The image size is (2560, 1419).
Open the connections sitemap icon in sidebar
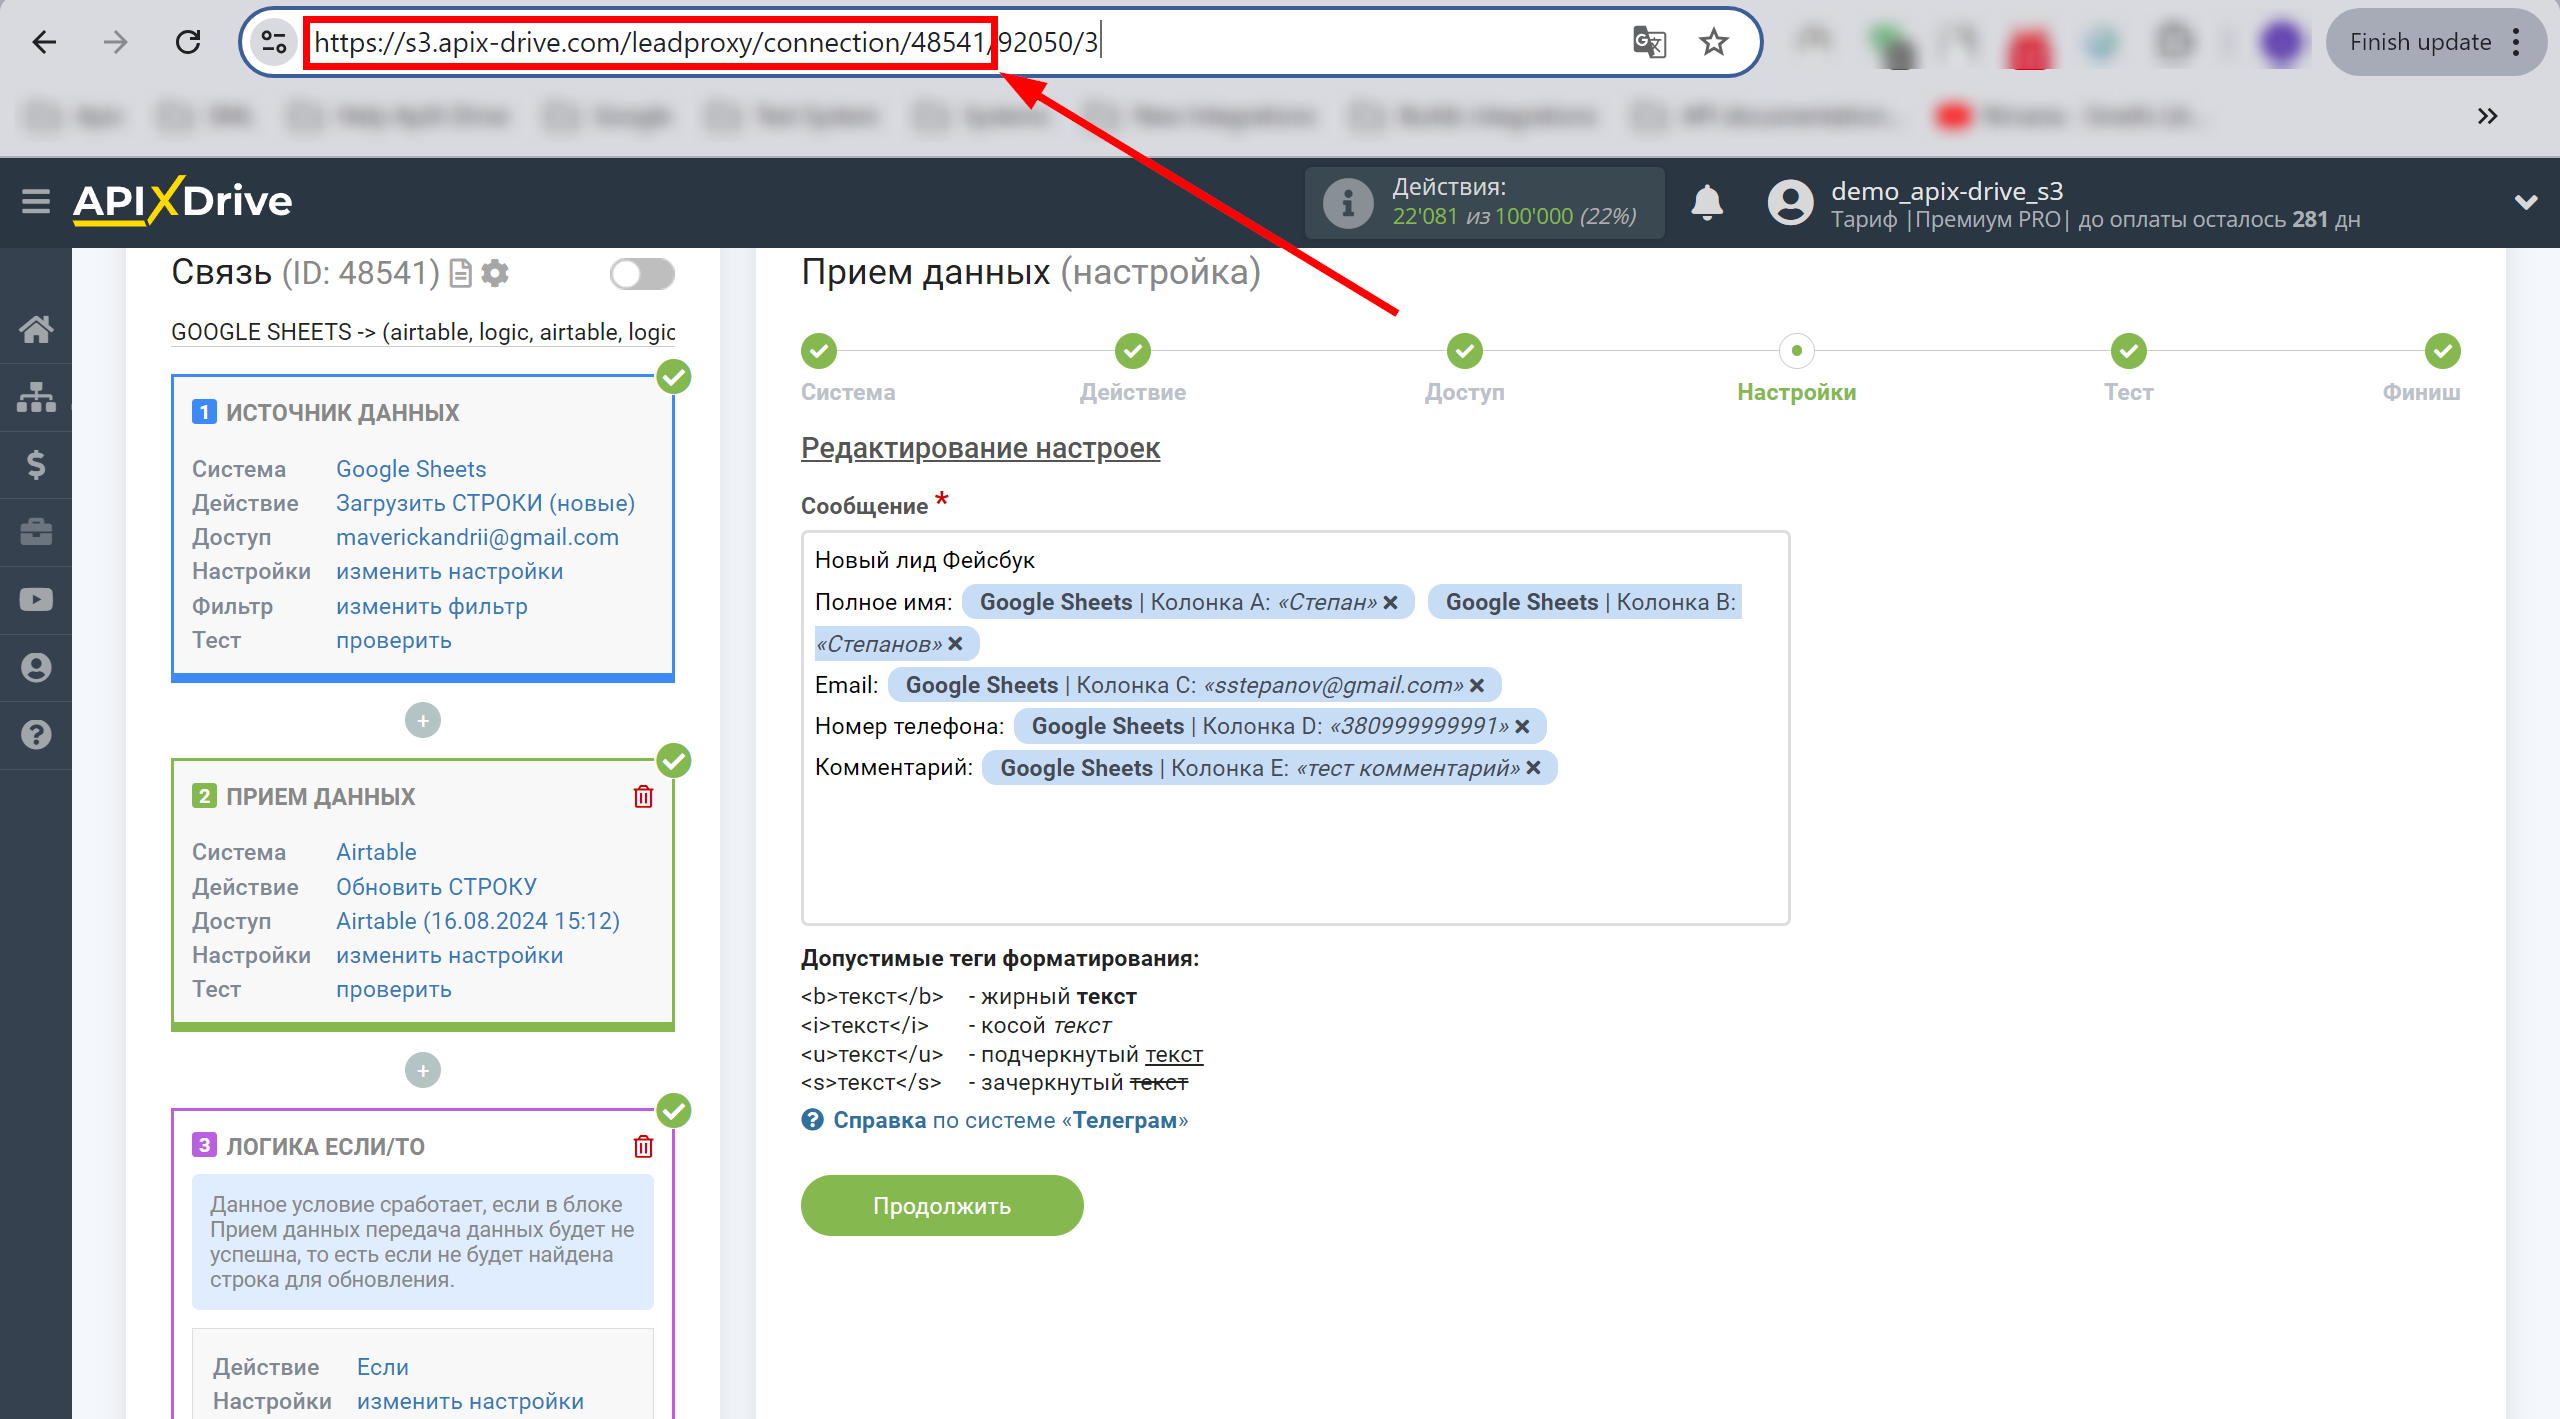pyautogui.click(x=36, y=397)
